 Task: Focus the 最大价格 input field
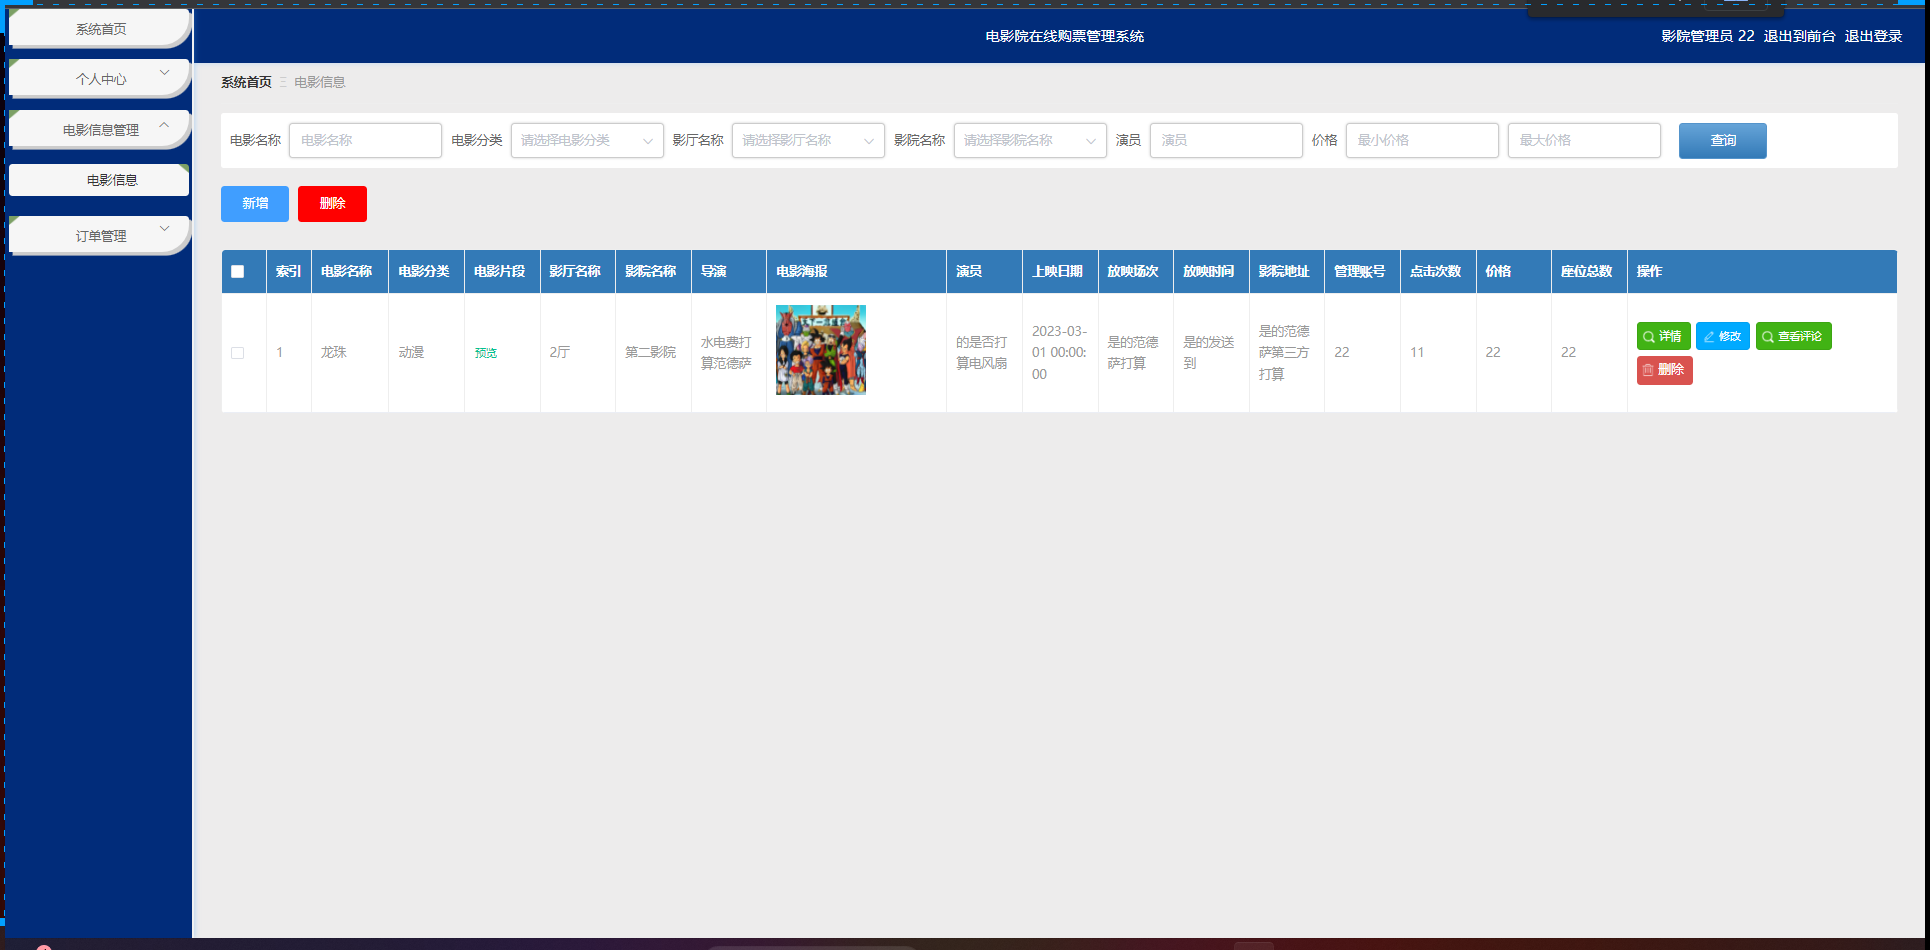[x=1584, y=140]
